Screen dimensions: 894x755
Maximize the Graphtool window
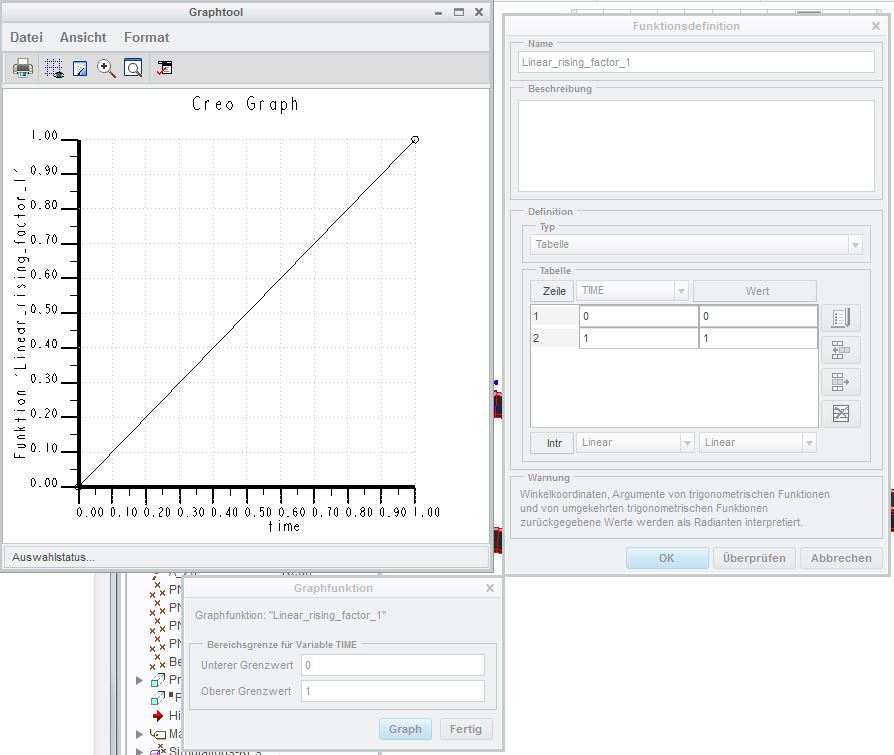click(x=459, y=12)
